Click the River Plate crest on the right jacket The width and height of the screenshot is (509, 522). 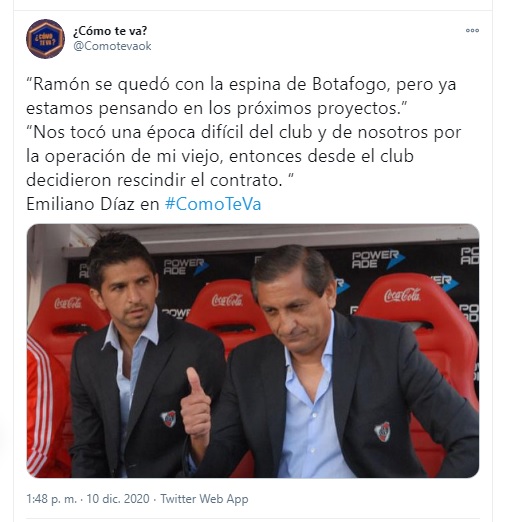[382, 432]
